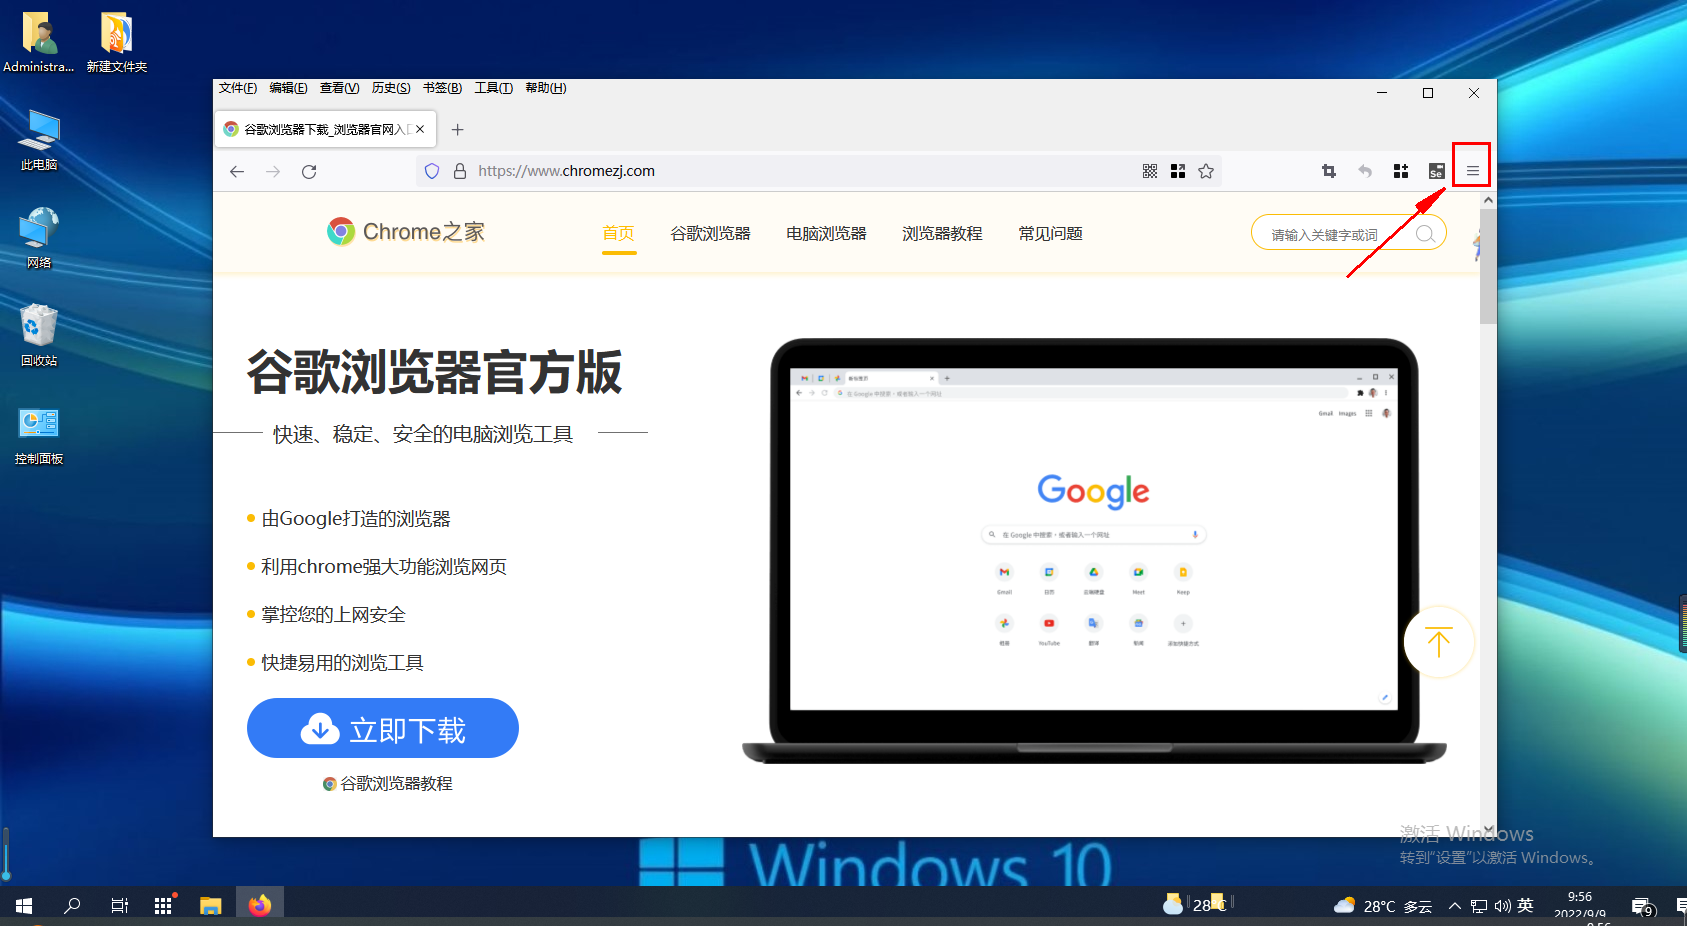The width and height of the screenshot is (1687, 926).
Task: Click the browser back arrow
Action: point(237,171)
